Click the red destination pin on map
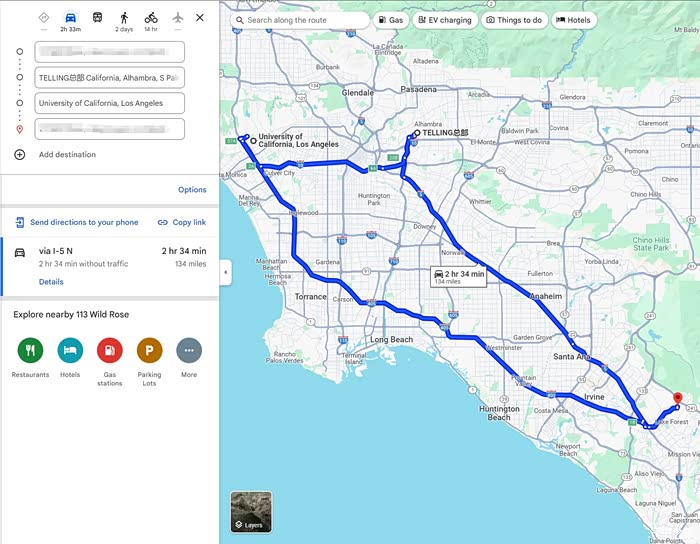 (x=678, y=398)
